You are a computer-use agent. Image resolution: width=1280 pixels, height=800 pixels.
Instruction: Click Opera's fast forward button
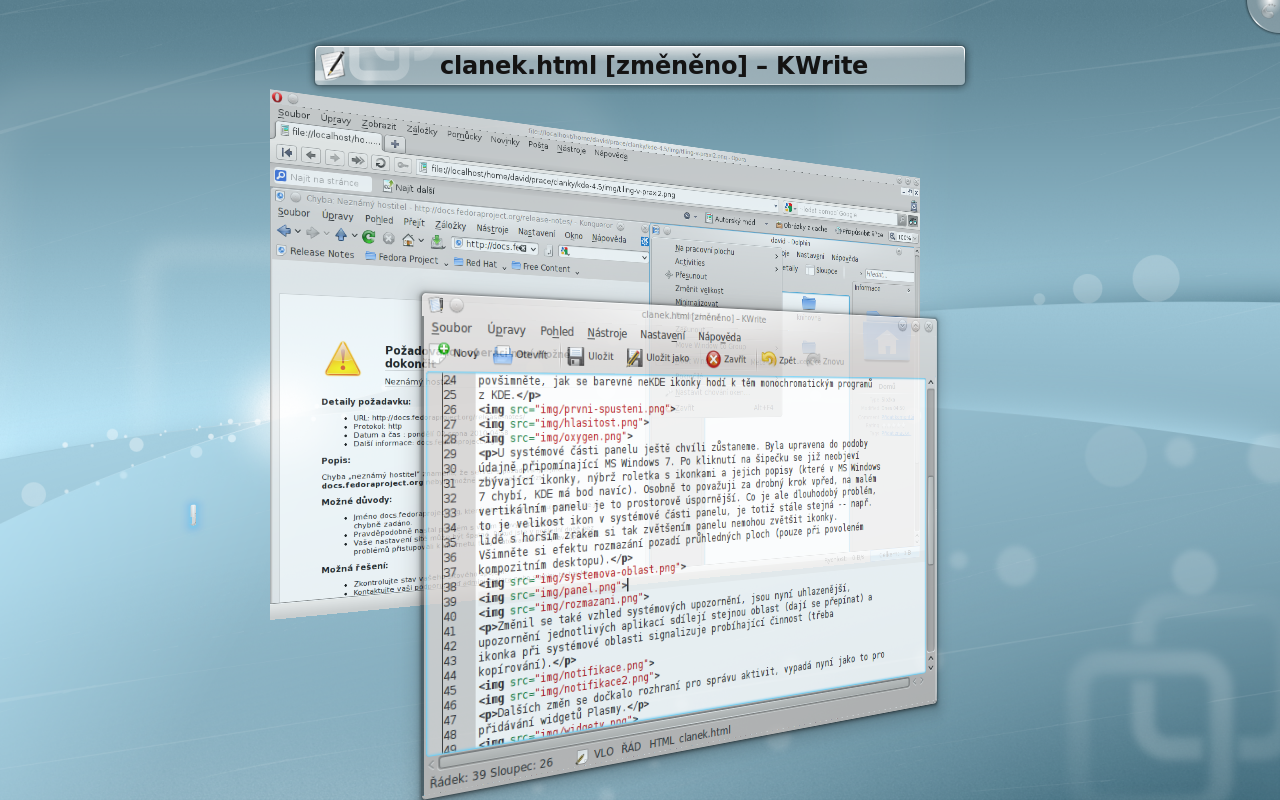click(358, 159)
